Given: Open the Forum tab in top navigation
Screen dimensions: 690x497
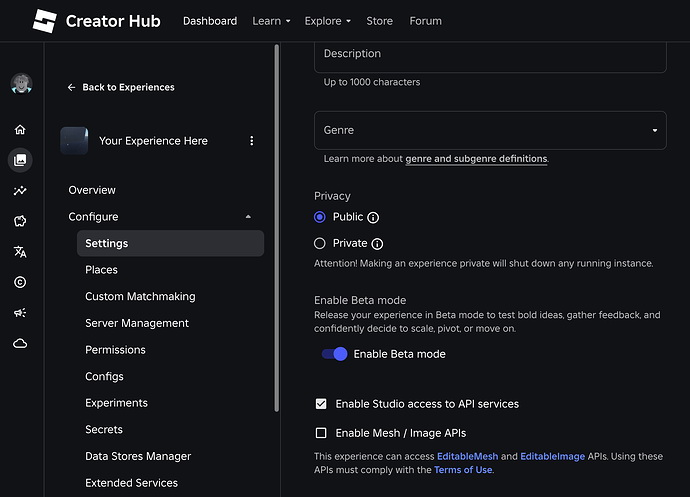Looking at the screenshot, I should [x=425, y=21].
